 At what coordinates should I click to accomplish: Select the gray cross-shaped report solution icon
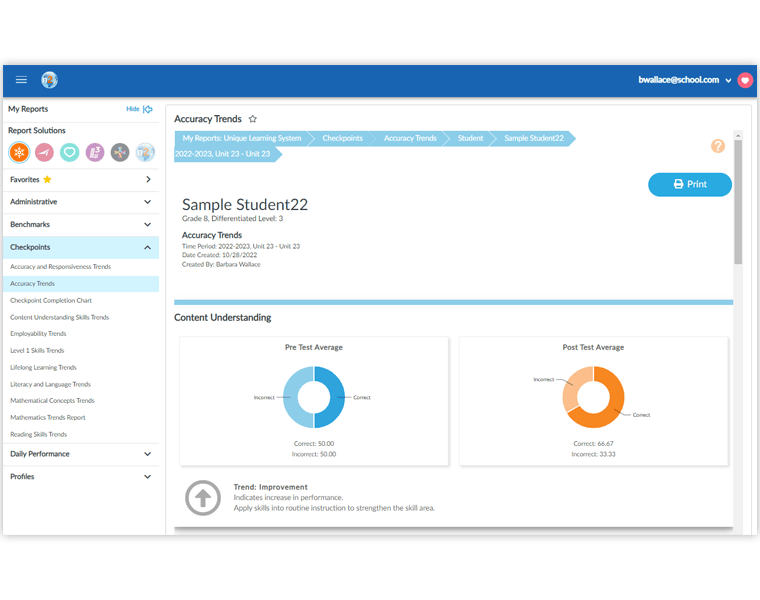click(120, 153)
